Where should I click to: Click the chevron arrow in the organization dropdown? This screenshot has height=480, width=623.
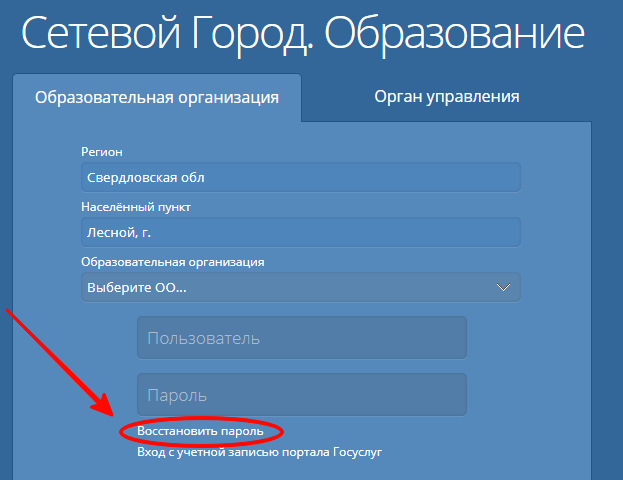point(503,287)
